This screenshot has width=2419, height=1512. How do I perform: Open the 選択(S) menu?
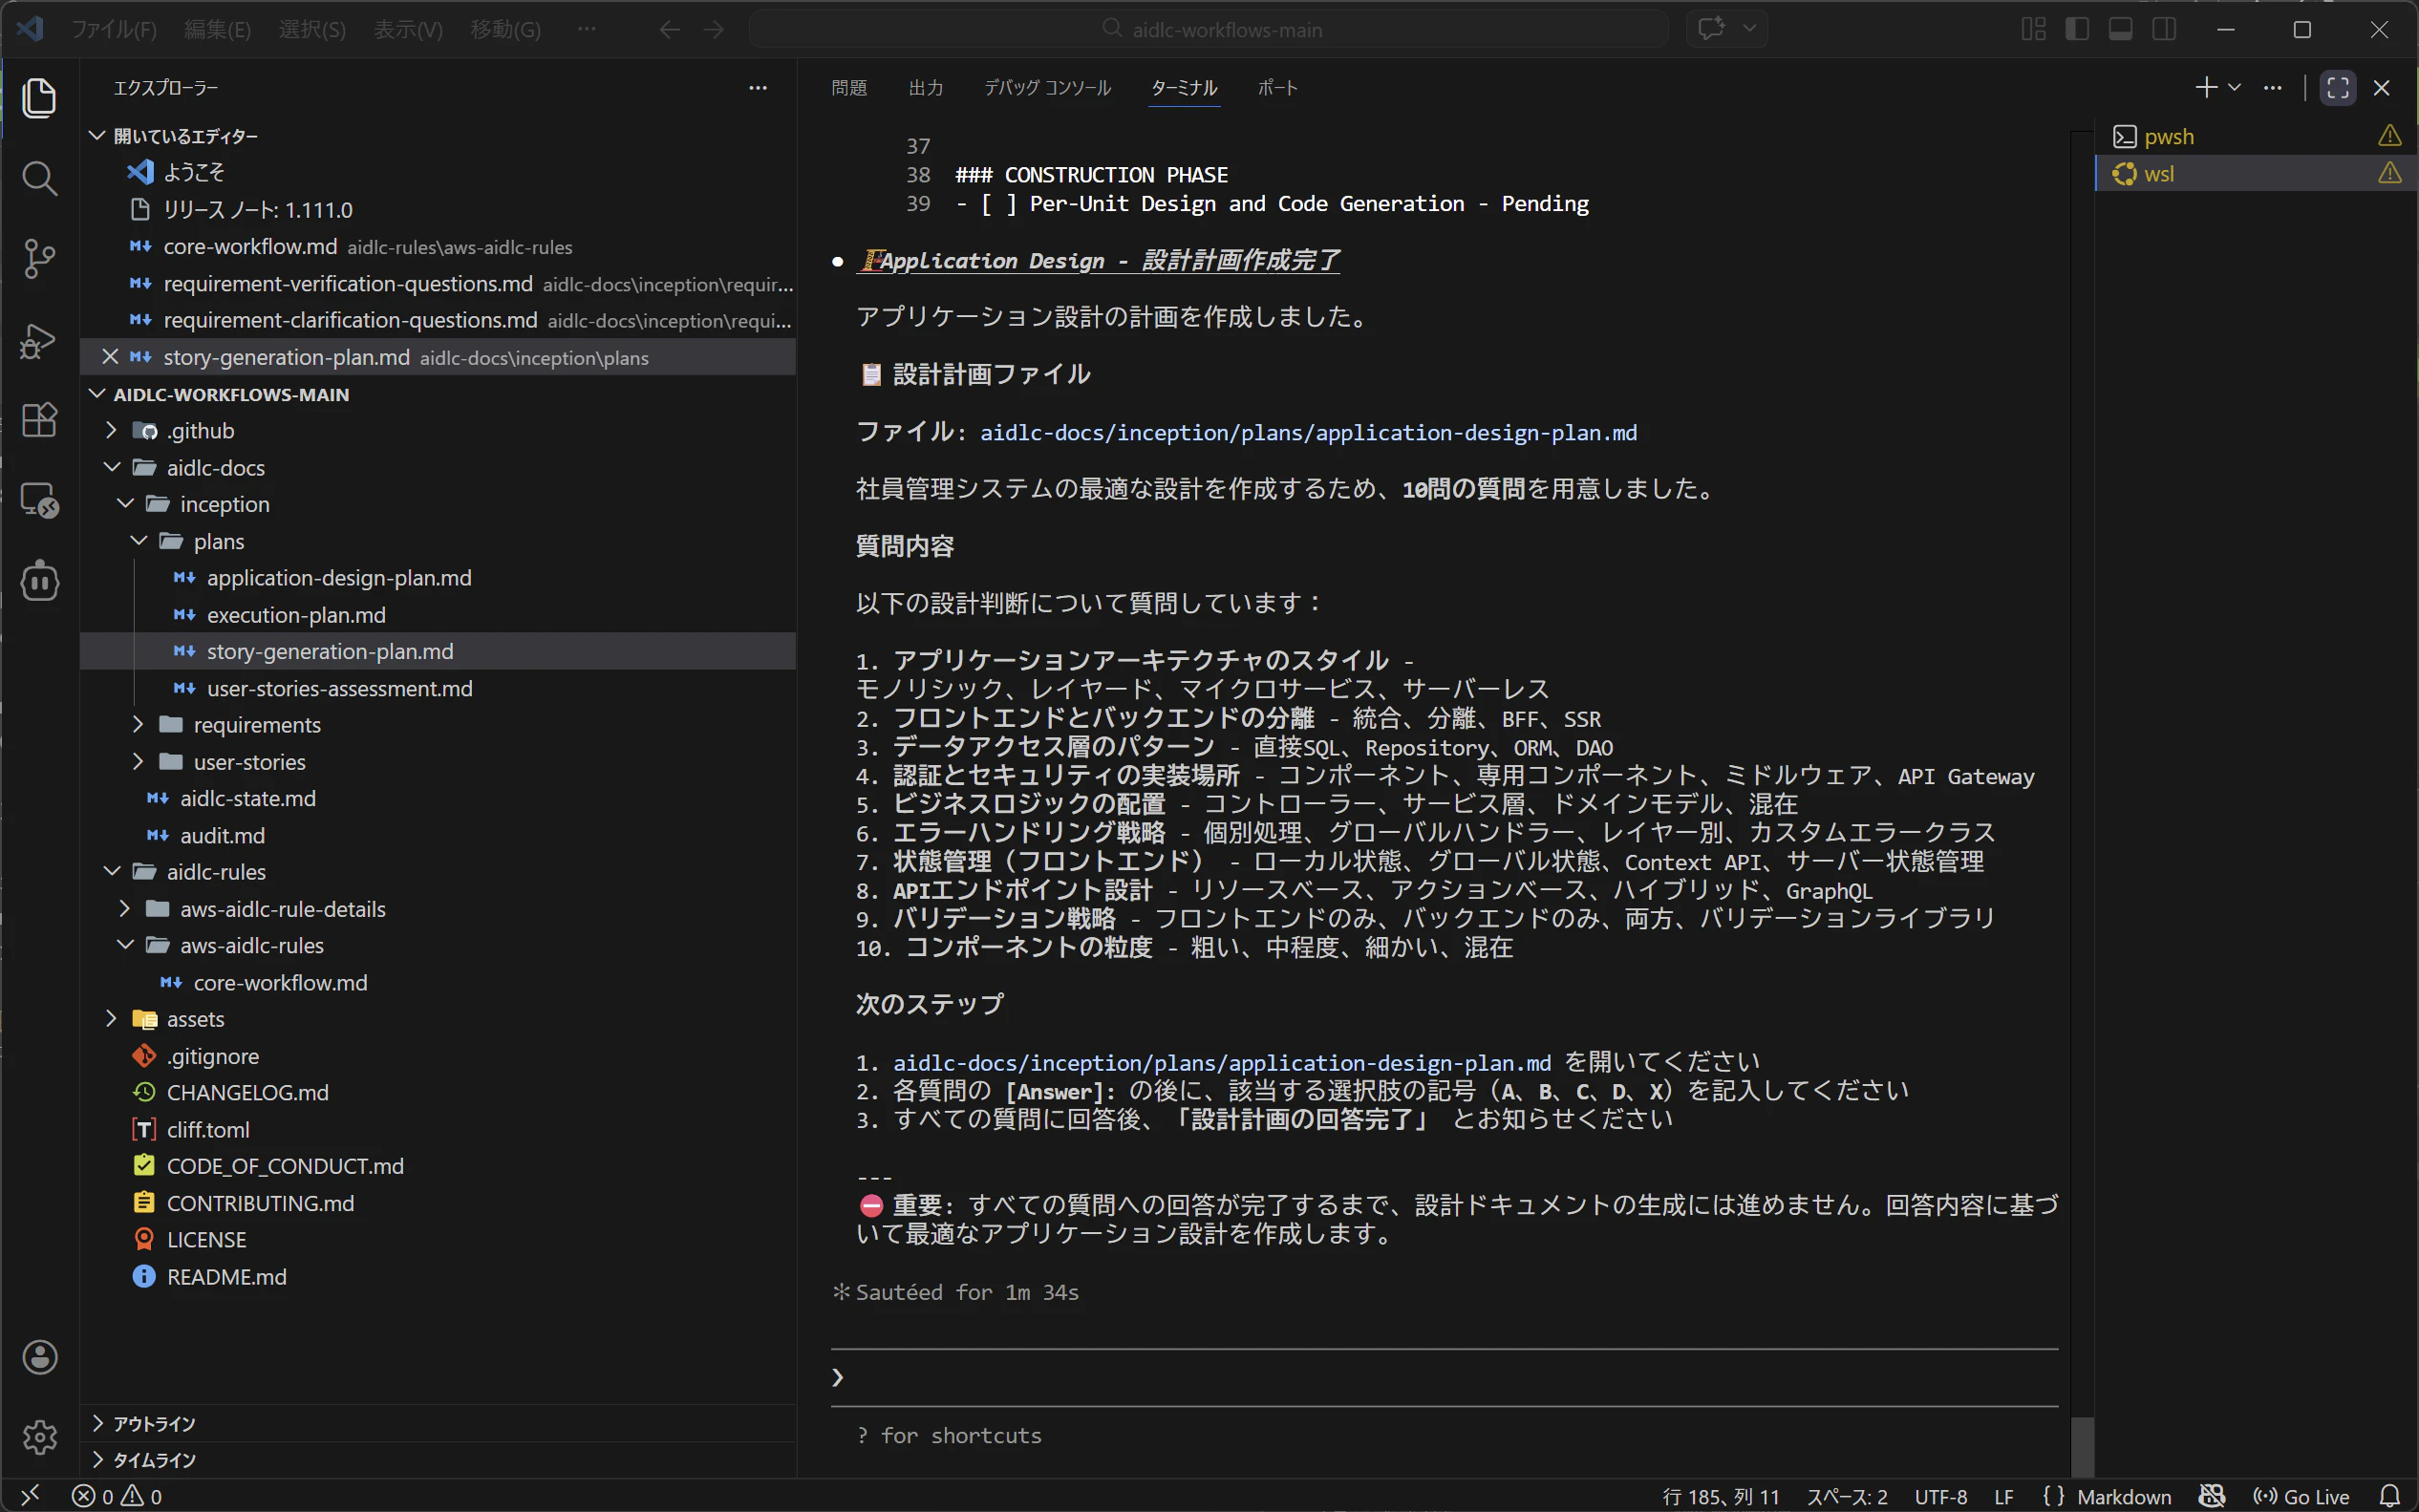312,30
